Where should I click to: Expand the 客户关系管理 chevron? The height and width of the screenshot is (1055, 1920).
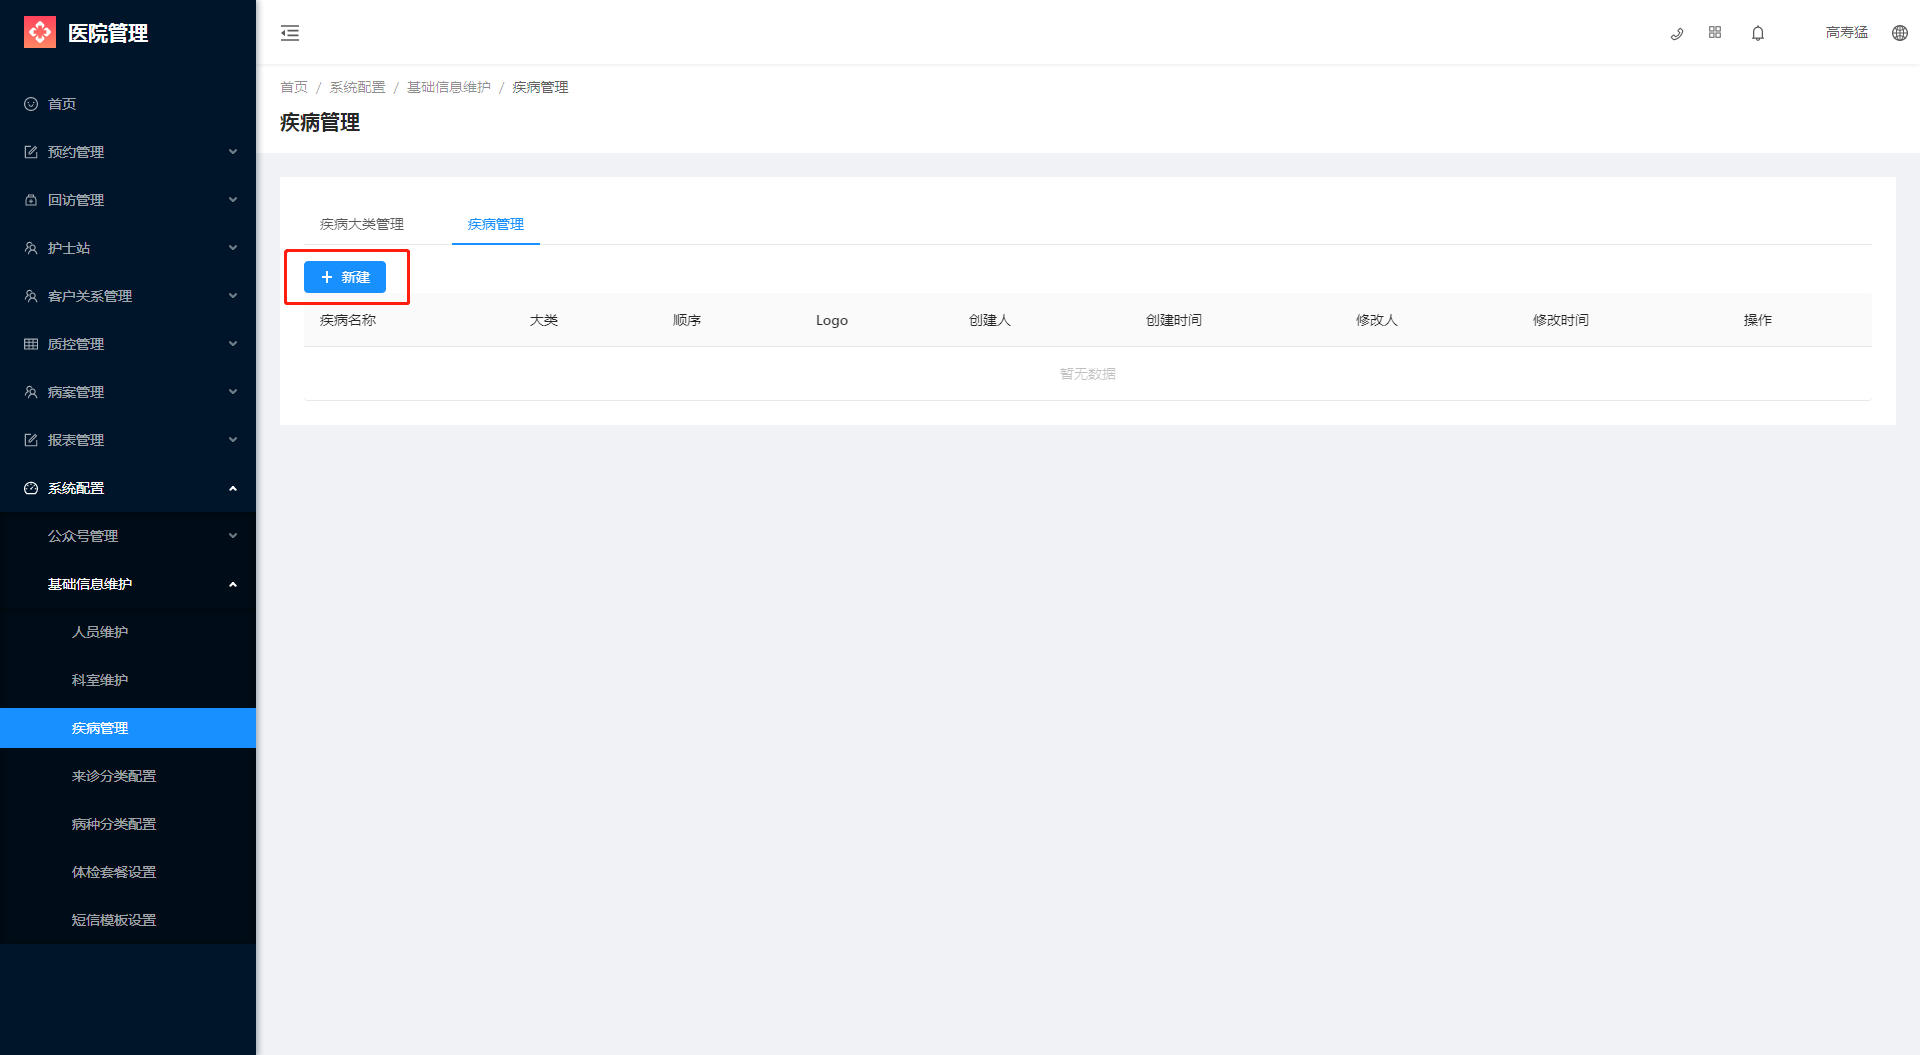pos(233,296)
